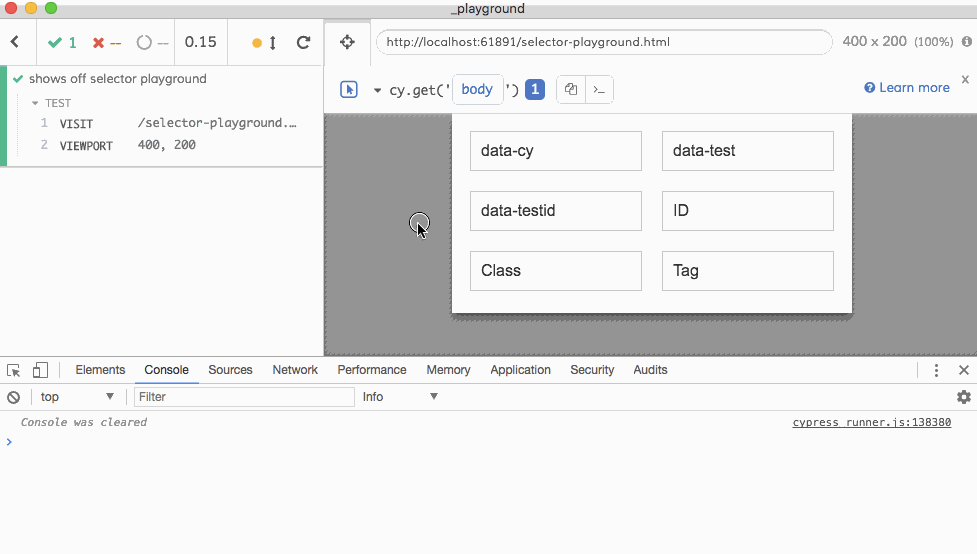Screen dimensions: 977x554
Task: Toggle DevTools device toolbar icon
Action: 40,370
